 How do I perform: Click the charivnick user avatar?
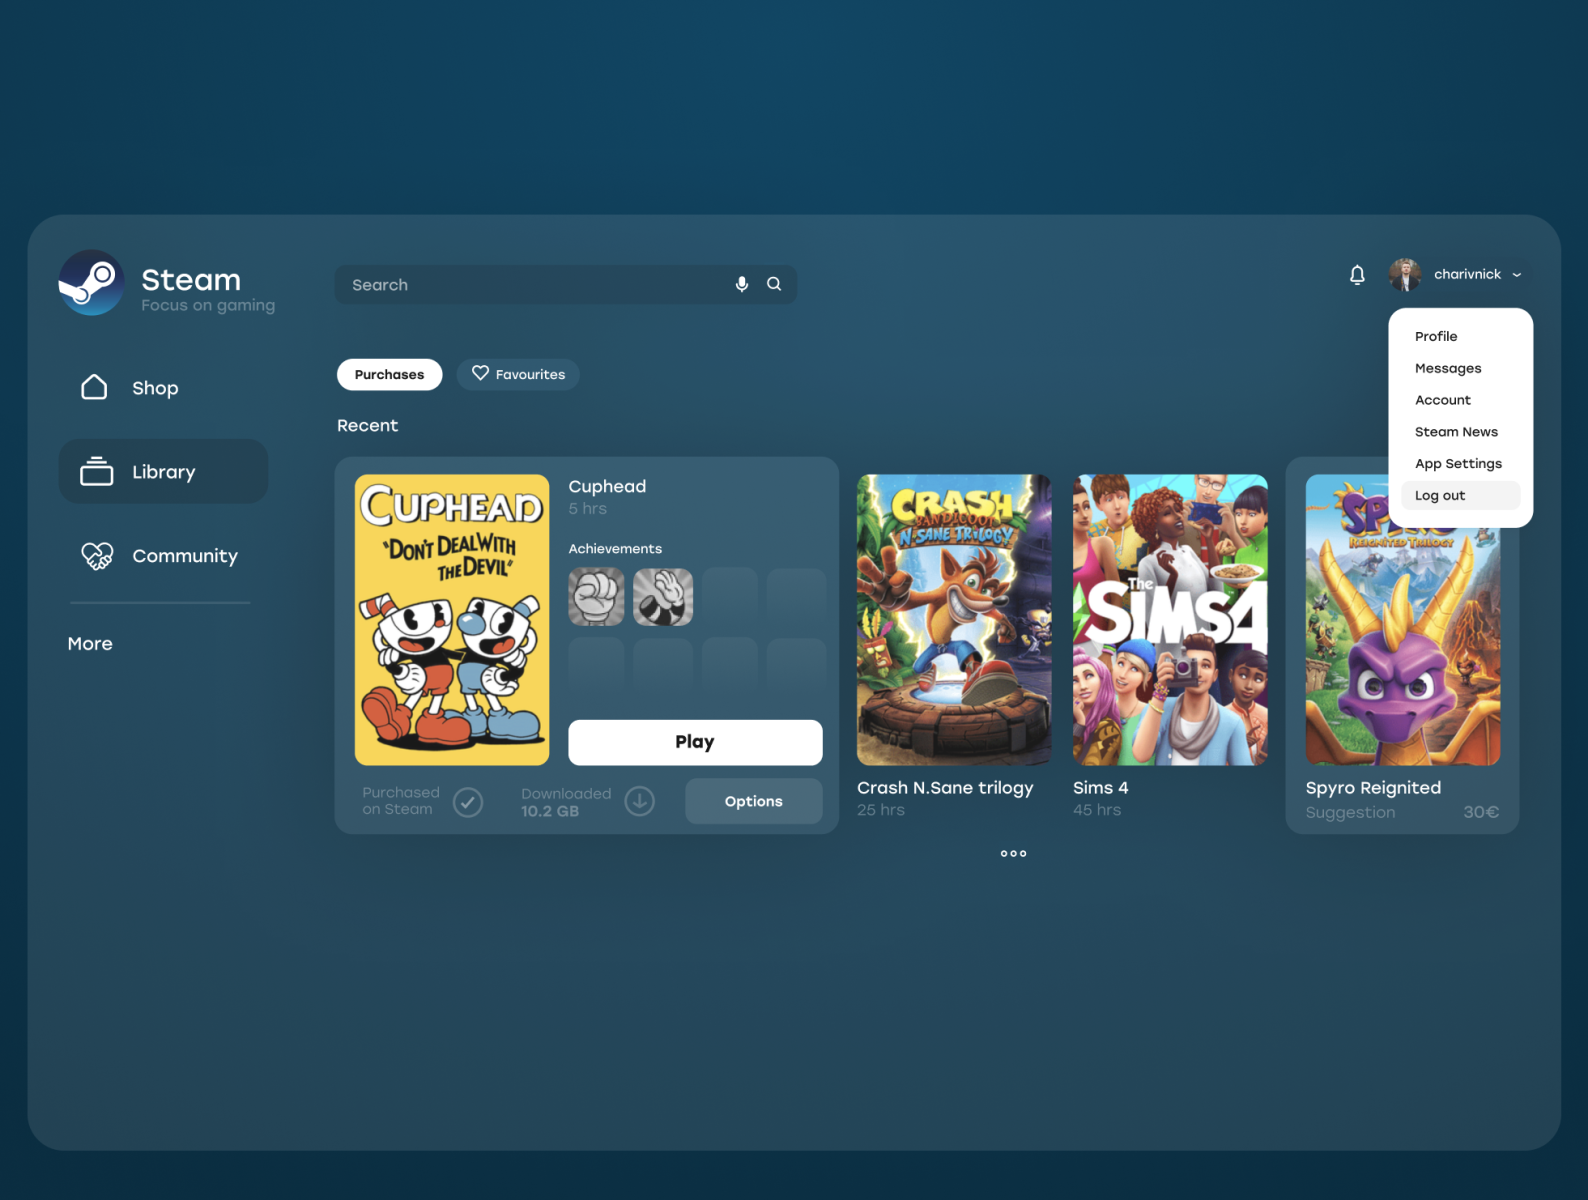(1405, 274)
